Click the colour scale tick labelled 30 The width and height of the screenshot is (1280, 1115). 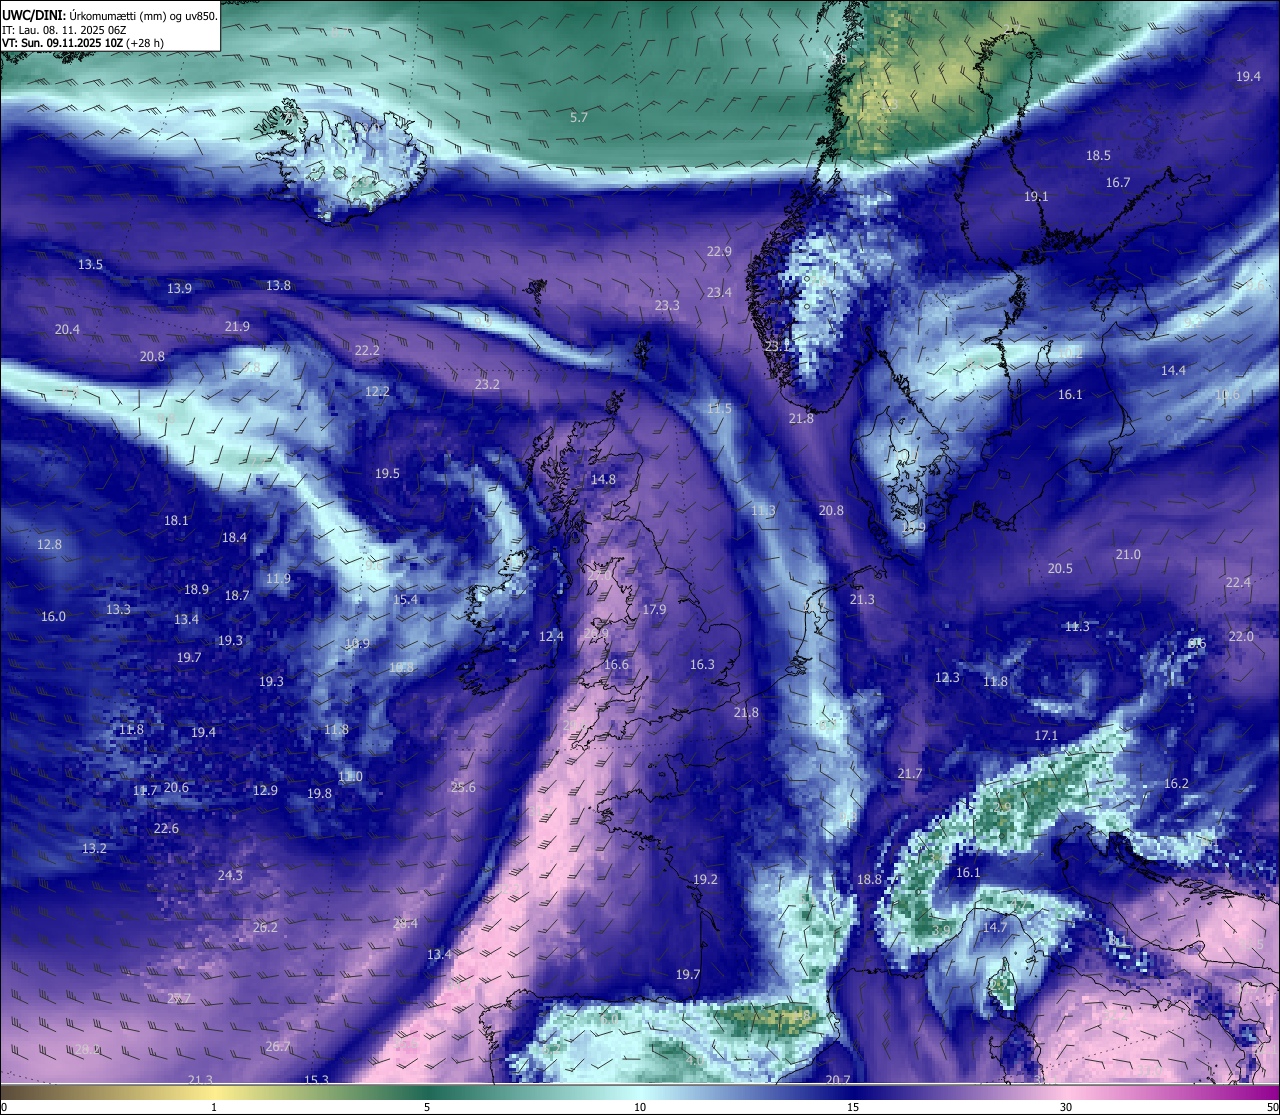point(1066,1107)
